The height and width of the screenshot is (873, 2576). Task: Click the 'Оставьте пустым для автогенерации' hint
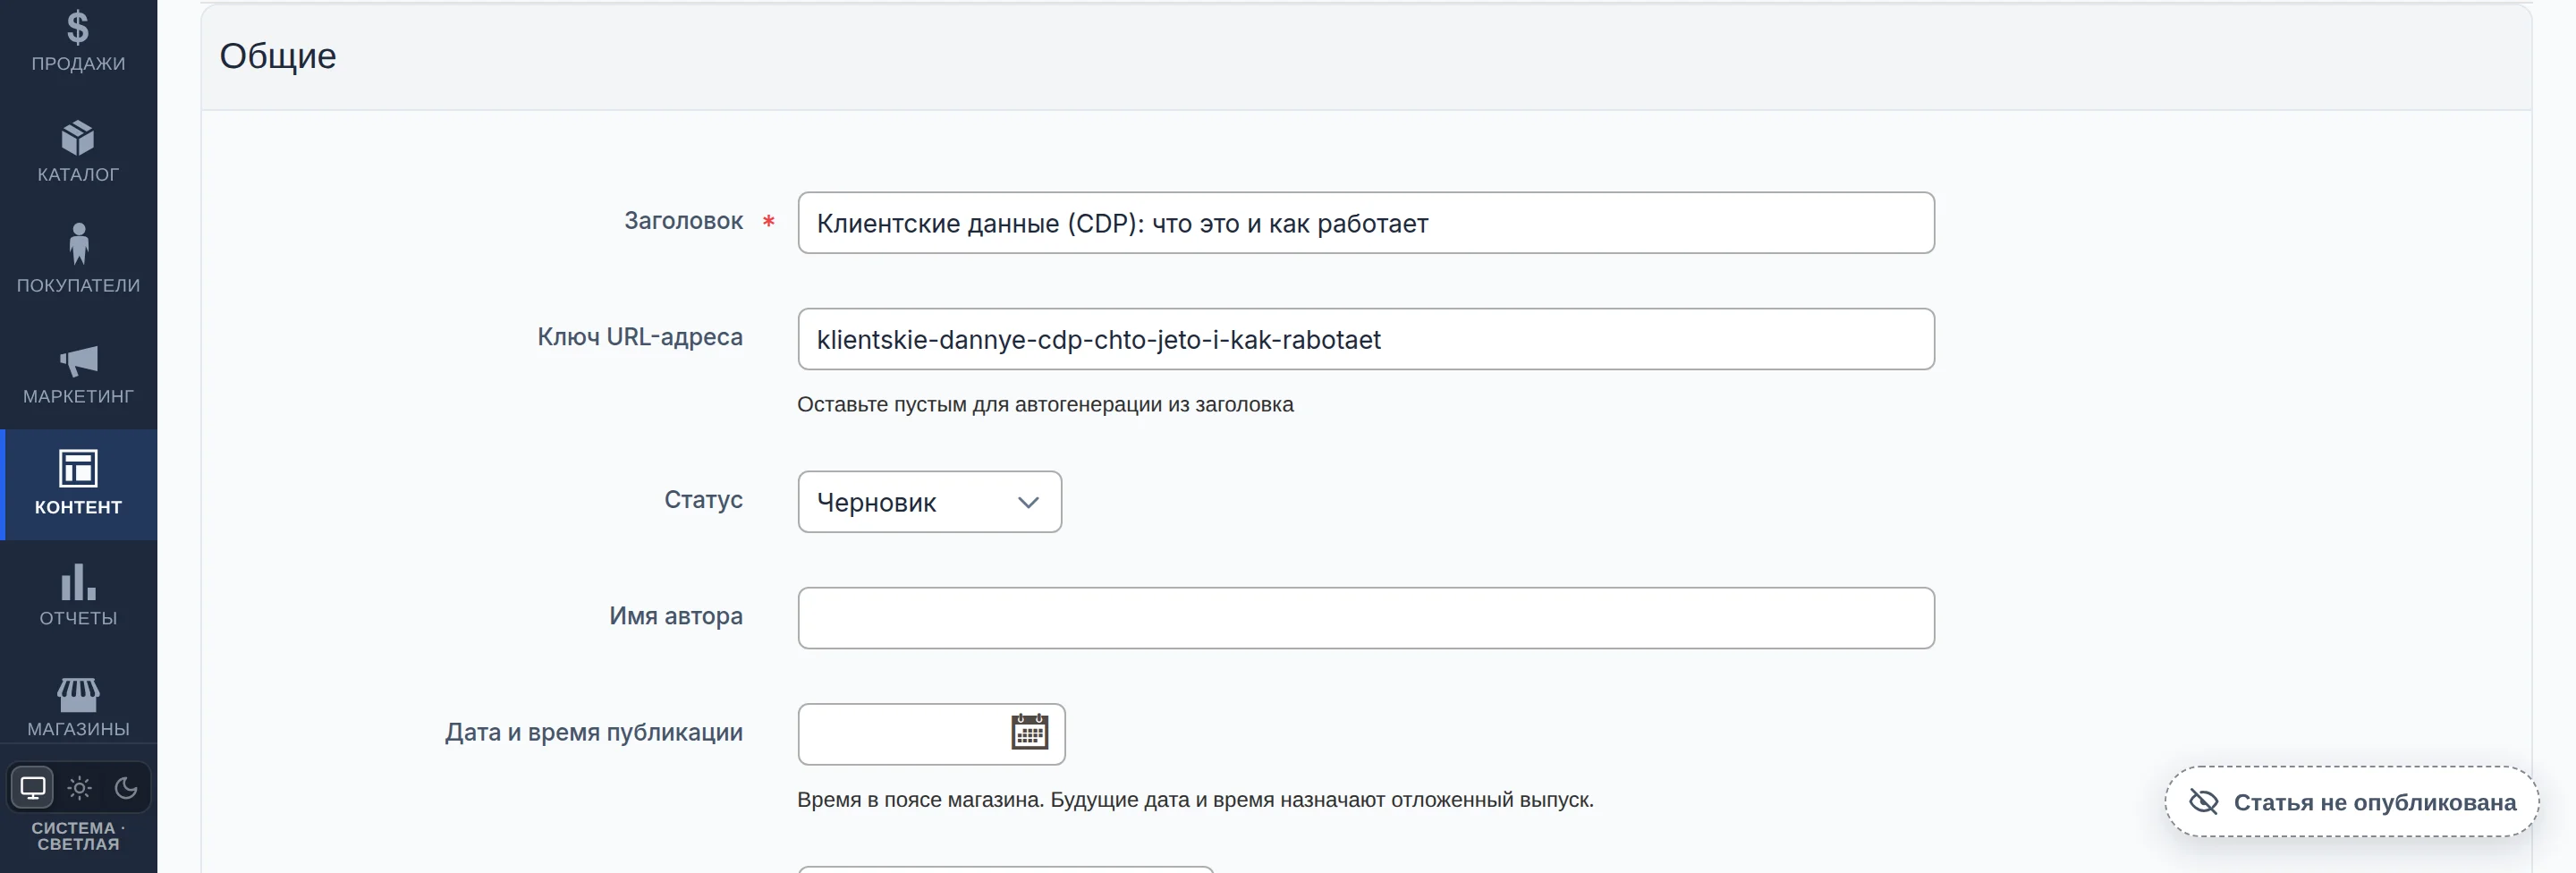coord(1045,405)
